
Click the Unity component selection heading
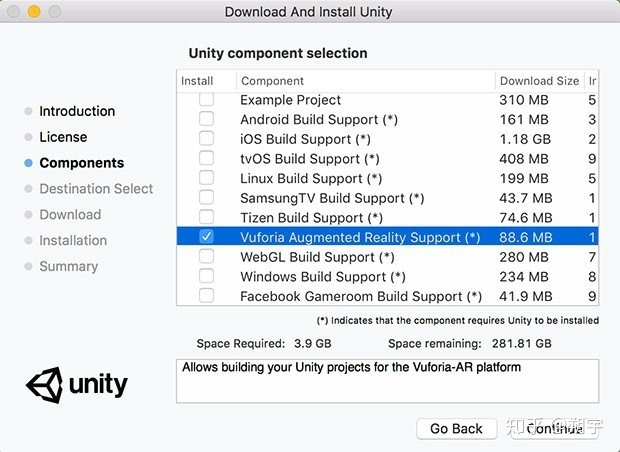(278, 53)
